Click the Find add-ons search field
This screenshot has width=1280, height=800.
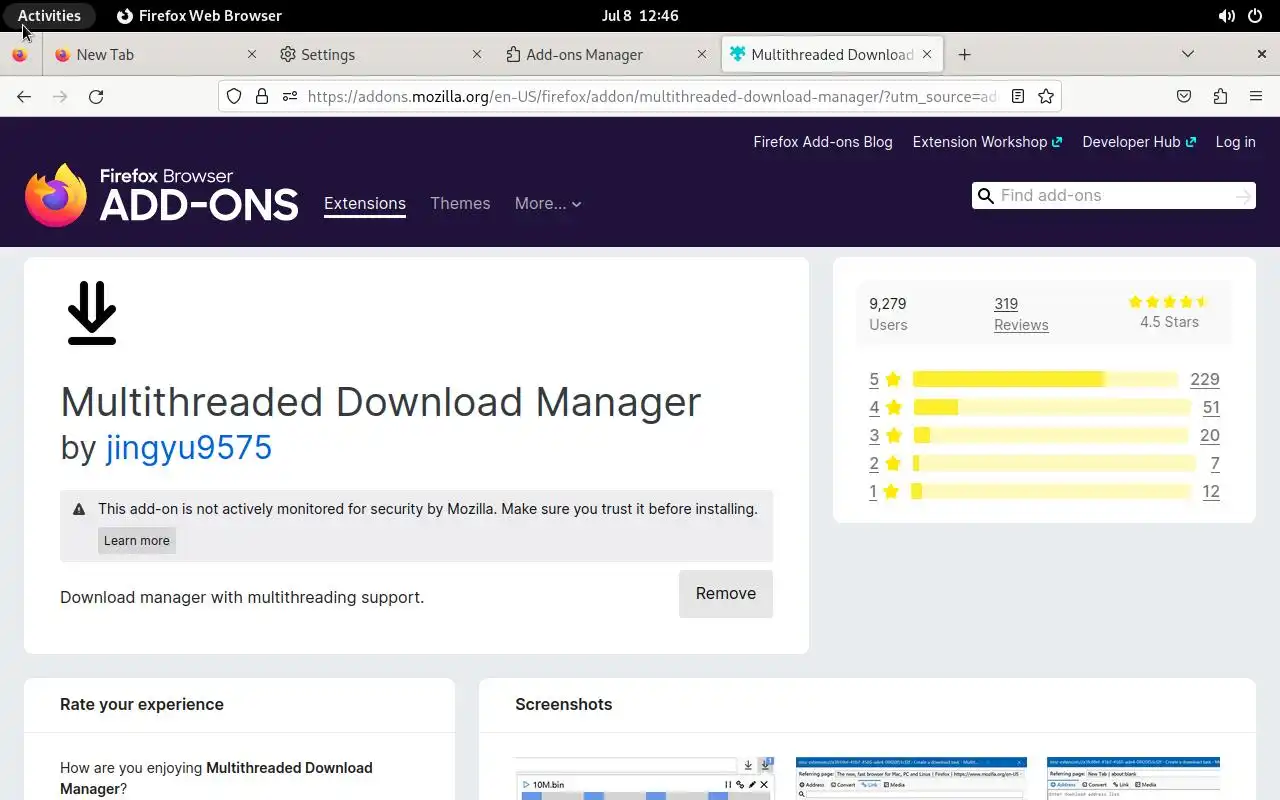click(1114, 196)
